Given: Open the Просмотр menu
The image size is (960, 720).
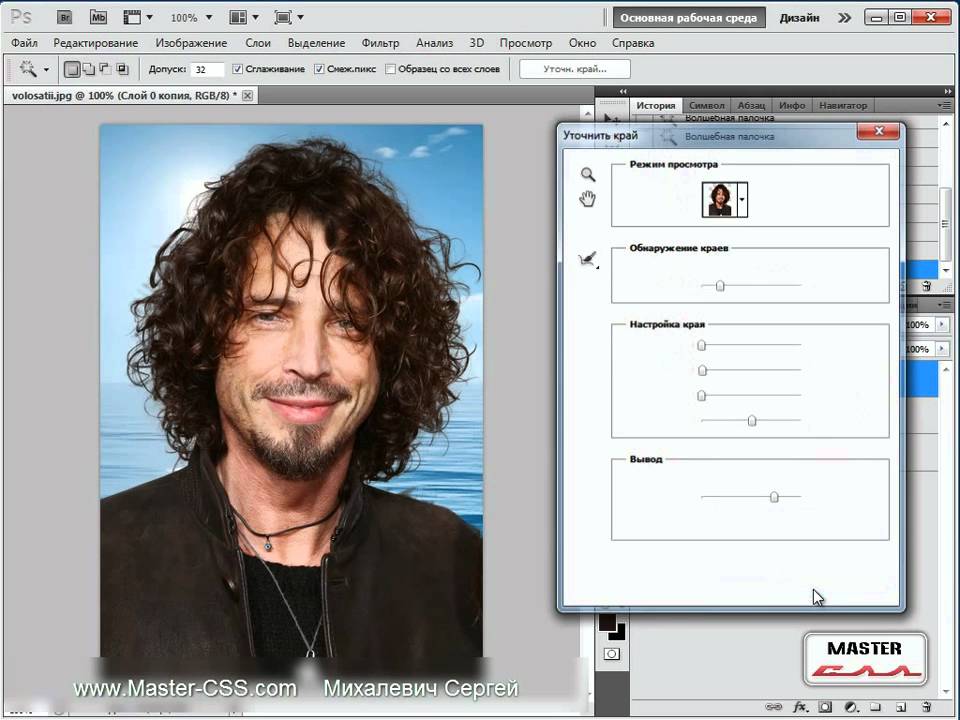Looking at the screenshot, I should pyautogui.click(x=525, y=43).
